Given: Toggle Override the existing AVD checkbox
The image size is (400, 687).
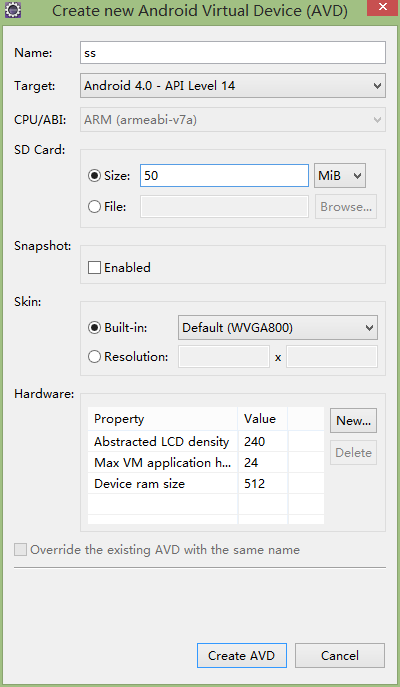Looking at the screenshot, I should (21, 549).
